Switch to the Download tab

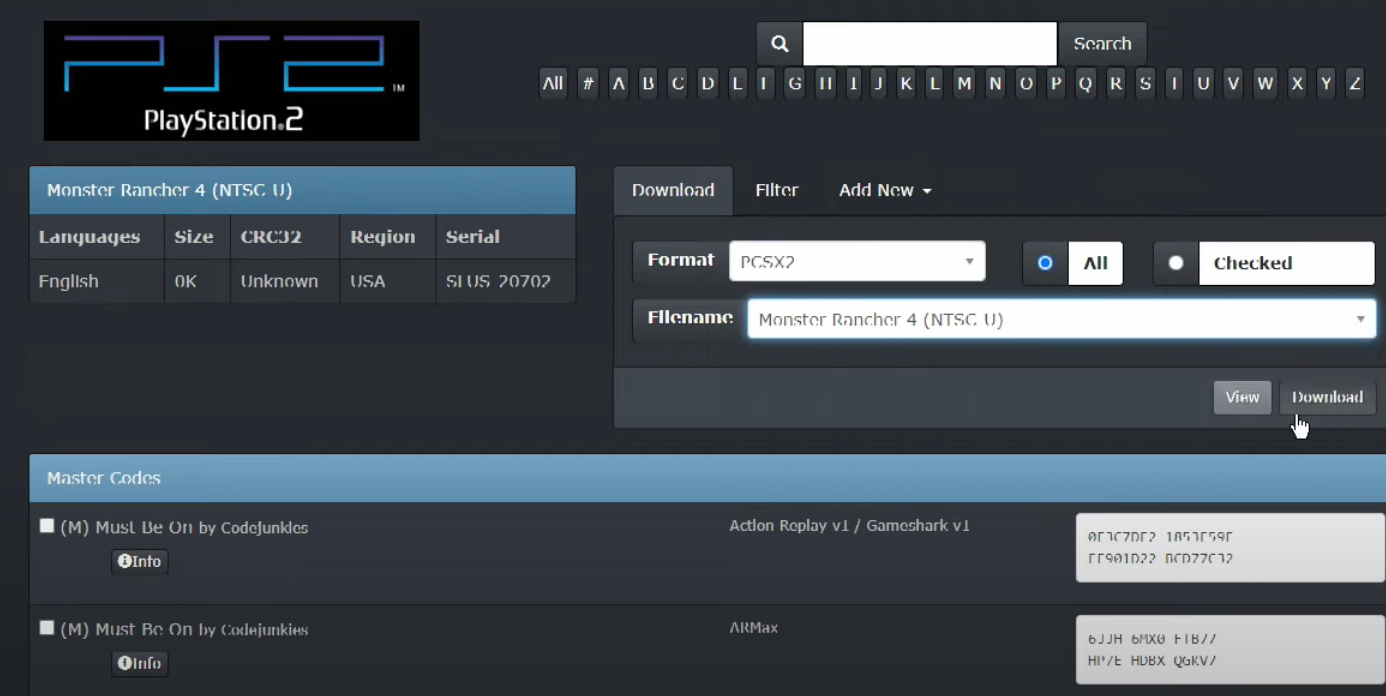point(673,190)
